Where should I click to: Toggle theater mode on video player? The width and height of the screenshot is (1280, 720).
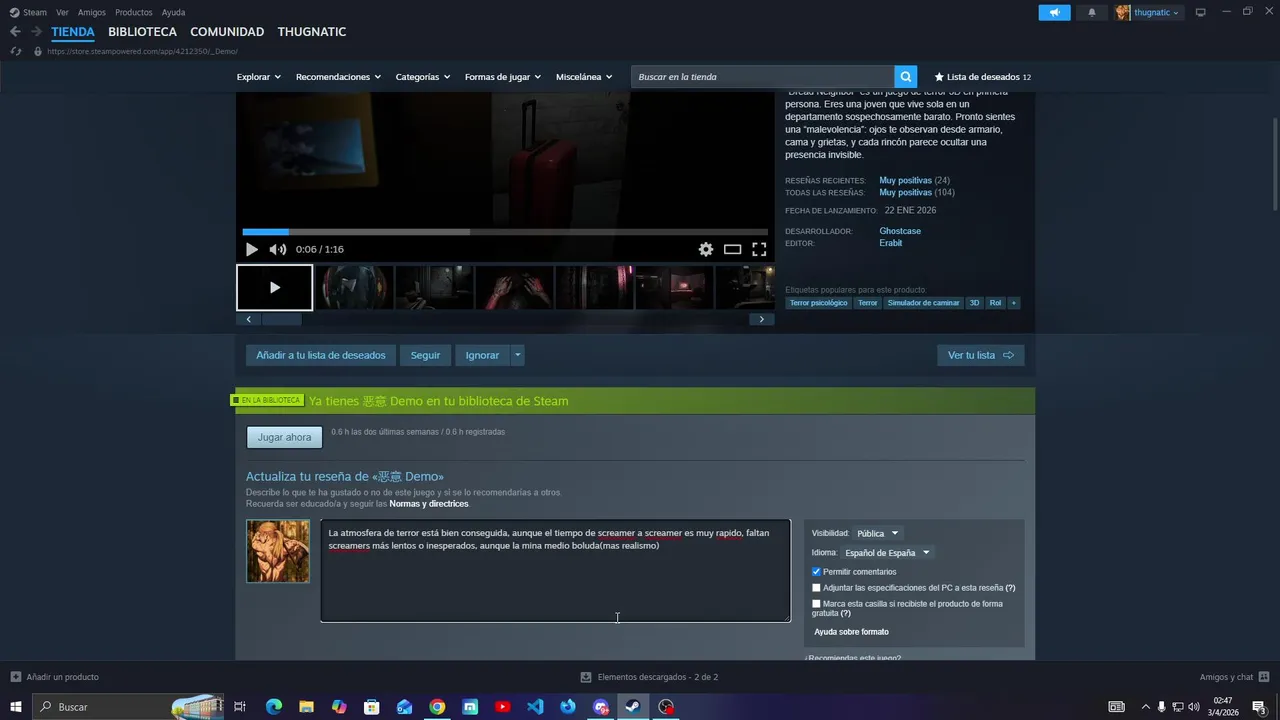click(732, 249)
